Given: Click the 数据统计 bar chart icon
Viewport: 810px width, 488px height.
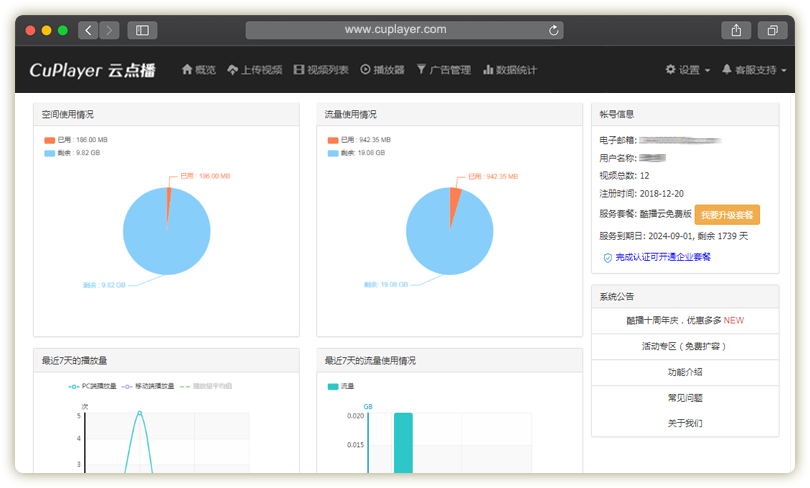Looking at the screenshot, I should pos(488,70).
